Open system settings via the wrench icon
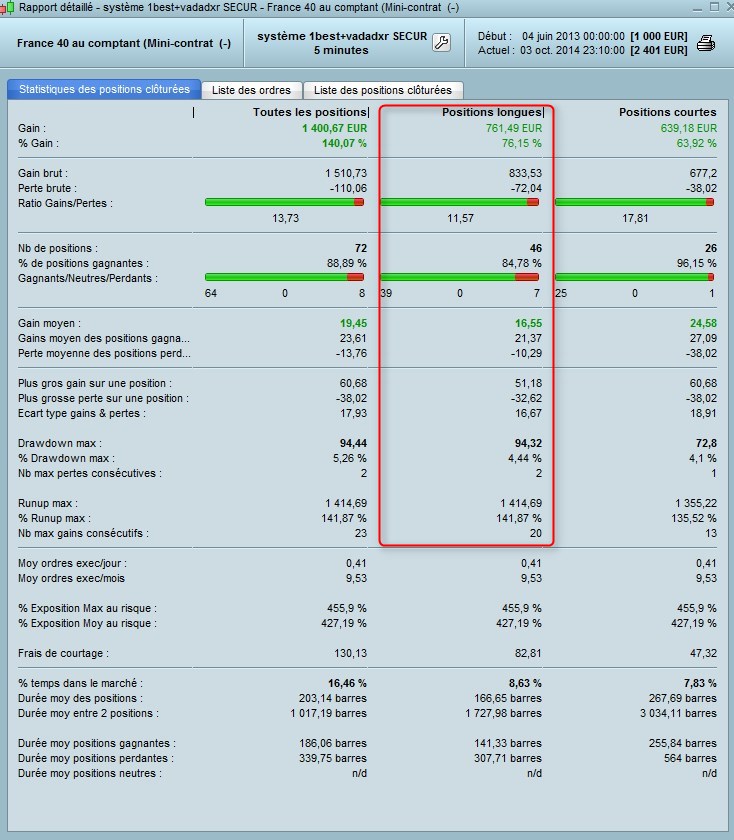The width and height of the screenshot is (734, 840). 441,42
